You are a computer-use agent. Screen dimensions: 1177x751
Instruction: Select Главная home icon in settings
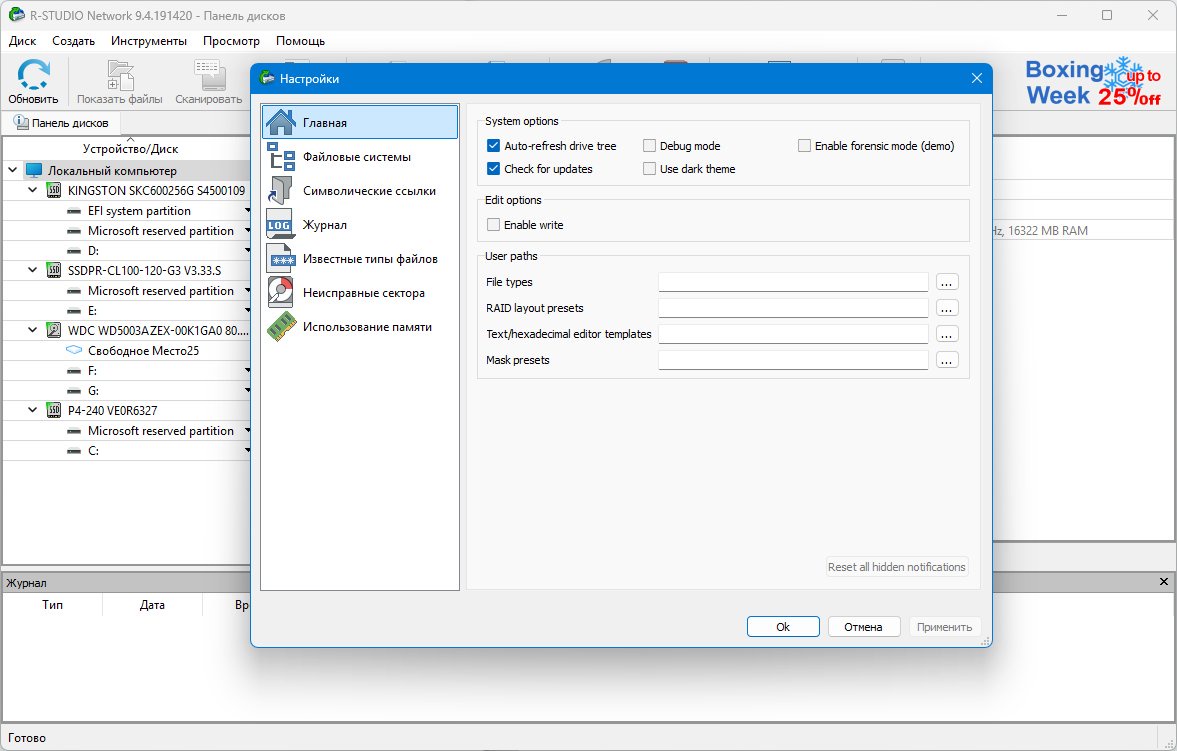click(281, 122)
